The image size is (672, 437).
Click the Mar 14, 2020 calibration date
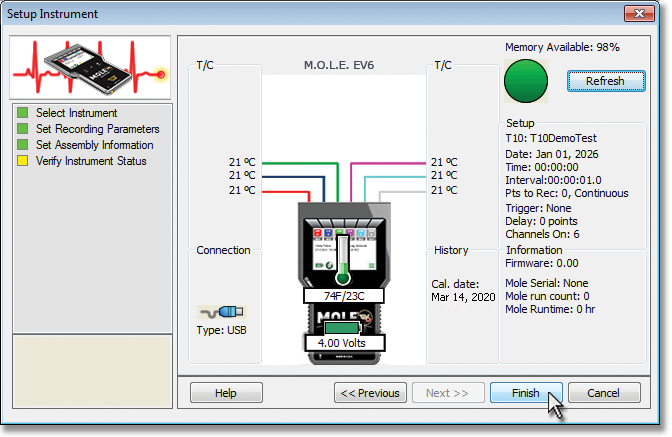pos(463,297)
